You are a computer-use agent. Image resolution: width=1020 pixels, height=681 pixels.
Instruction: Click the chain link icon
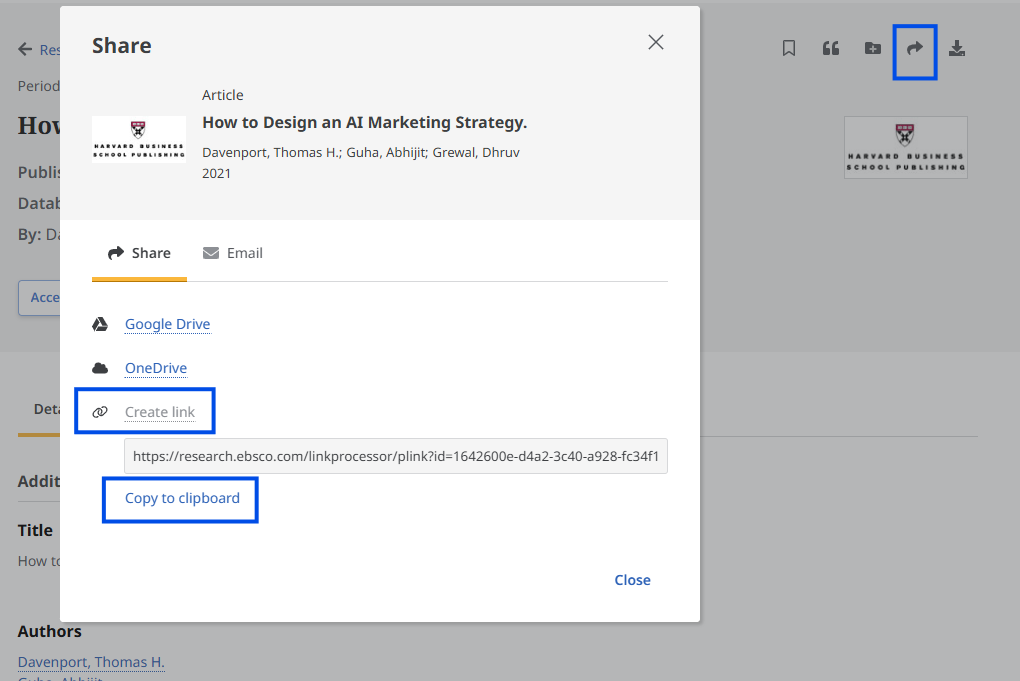(x=100, y=412)
